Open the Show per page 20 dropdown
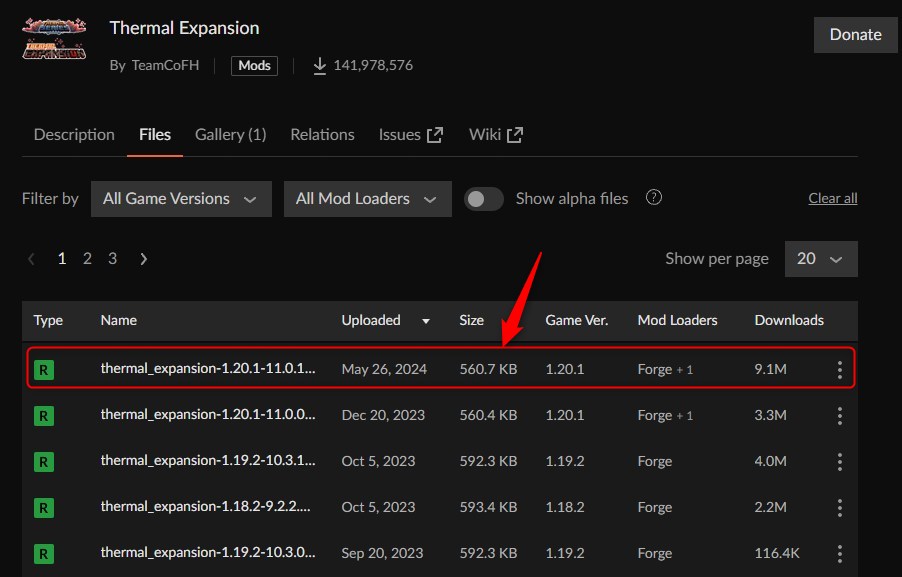 [x=821, y=259]
